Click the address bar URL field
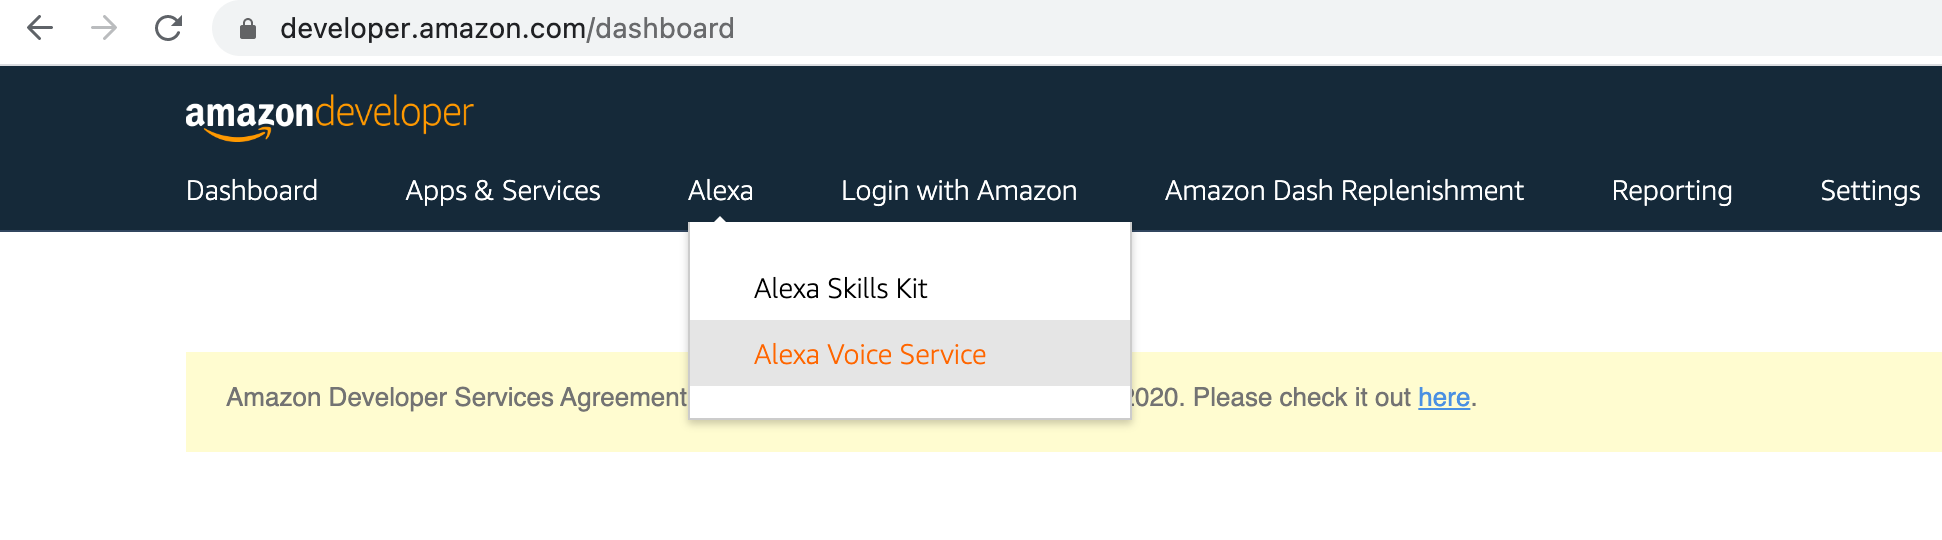 click(1000, 29)
